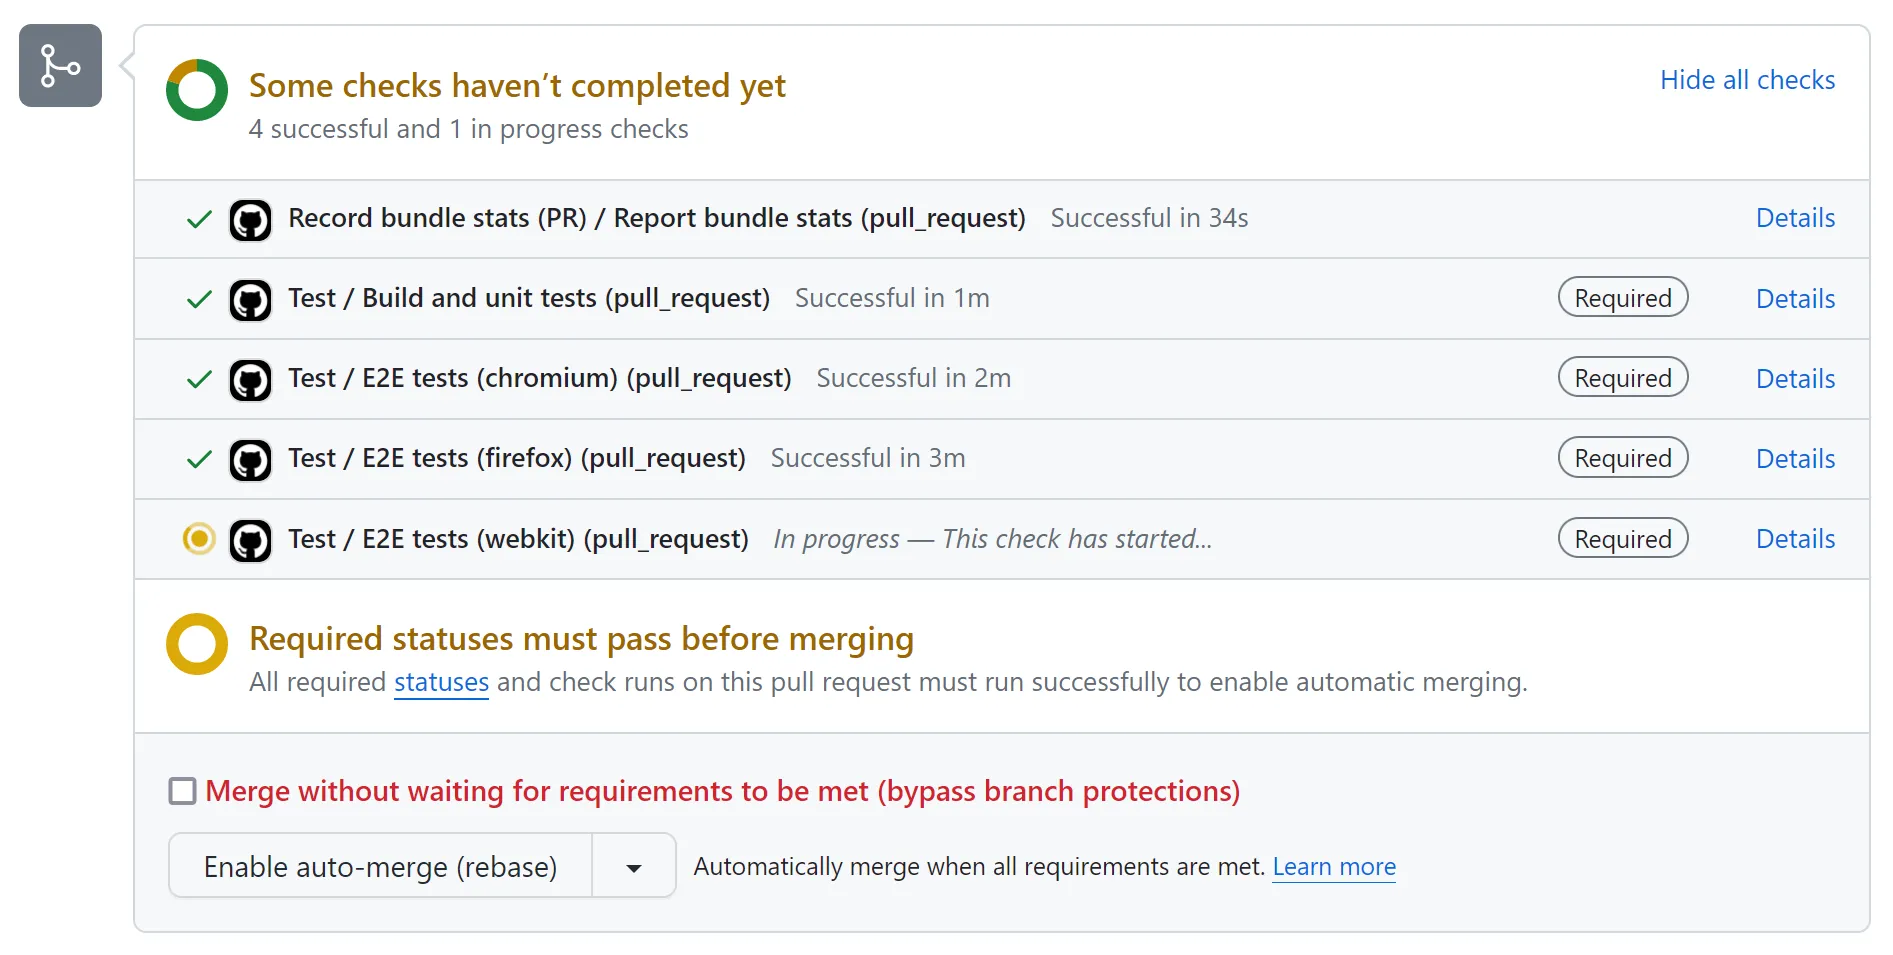This screenshot has width=1893, height=955.
Task: Click the in-progress spinner on webkit check
Action: 197,539
